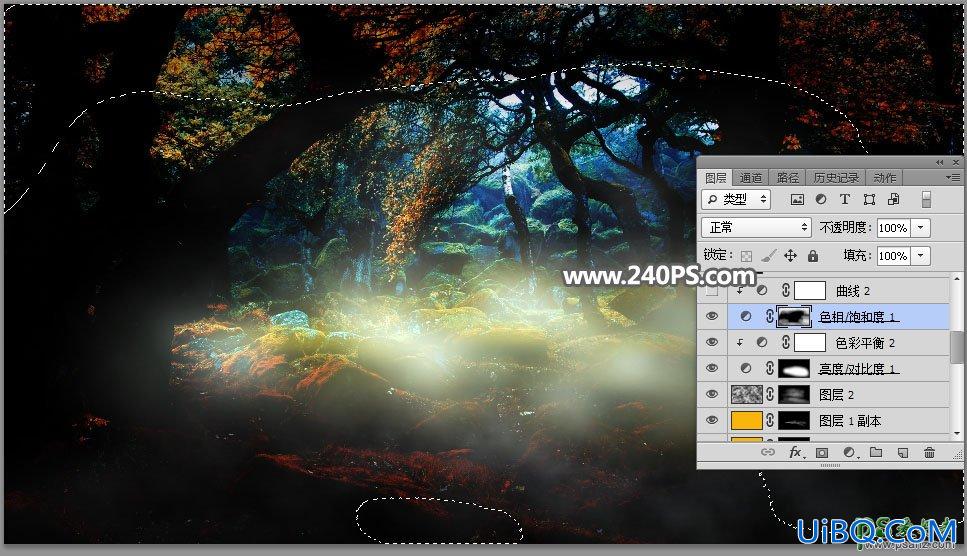Hide the 色相/饱和度 1 layer

click(712, 316)
